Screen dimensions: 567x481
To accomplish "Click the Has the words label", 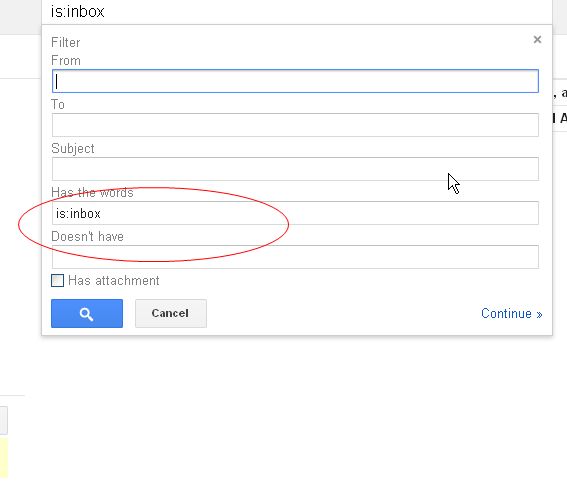I will coord(92,192).
